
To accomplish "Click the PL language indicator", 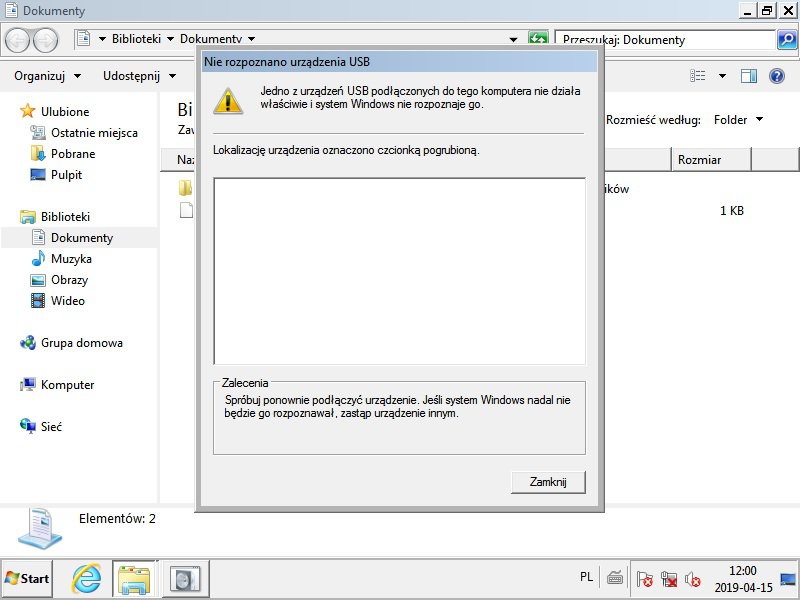I will coord(586,577).
